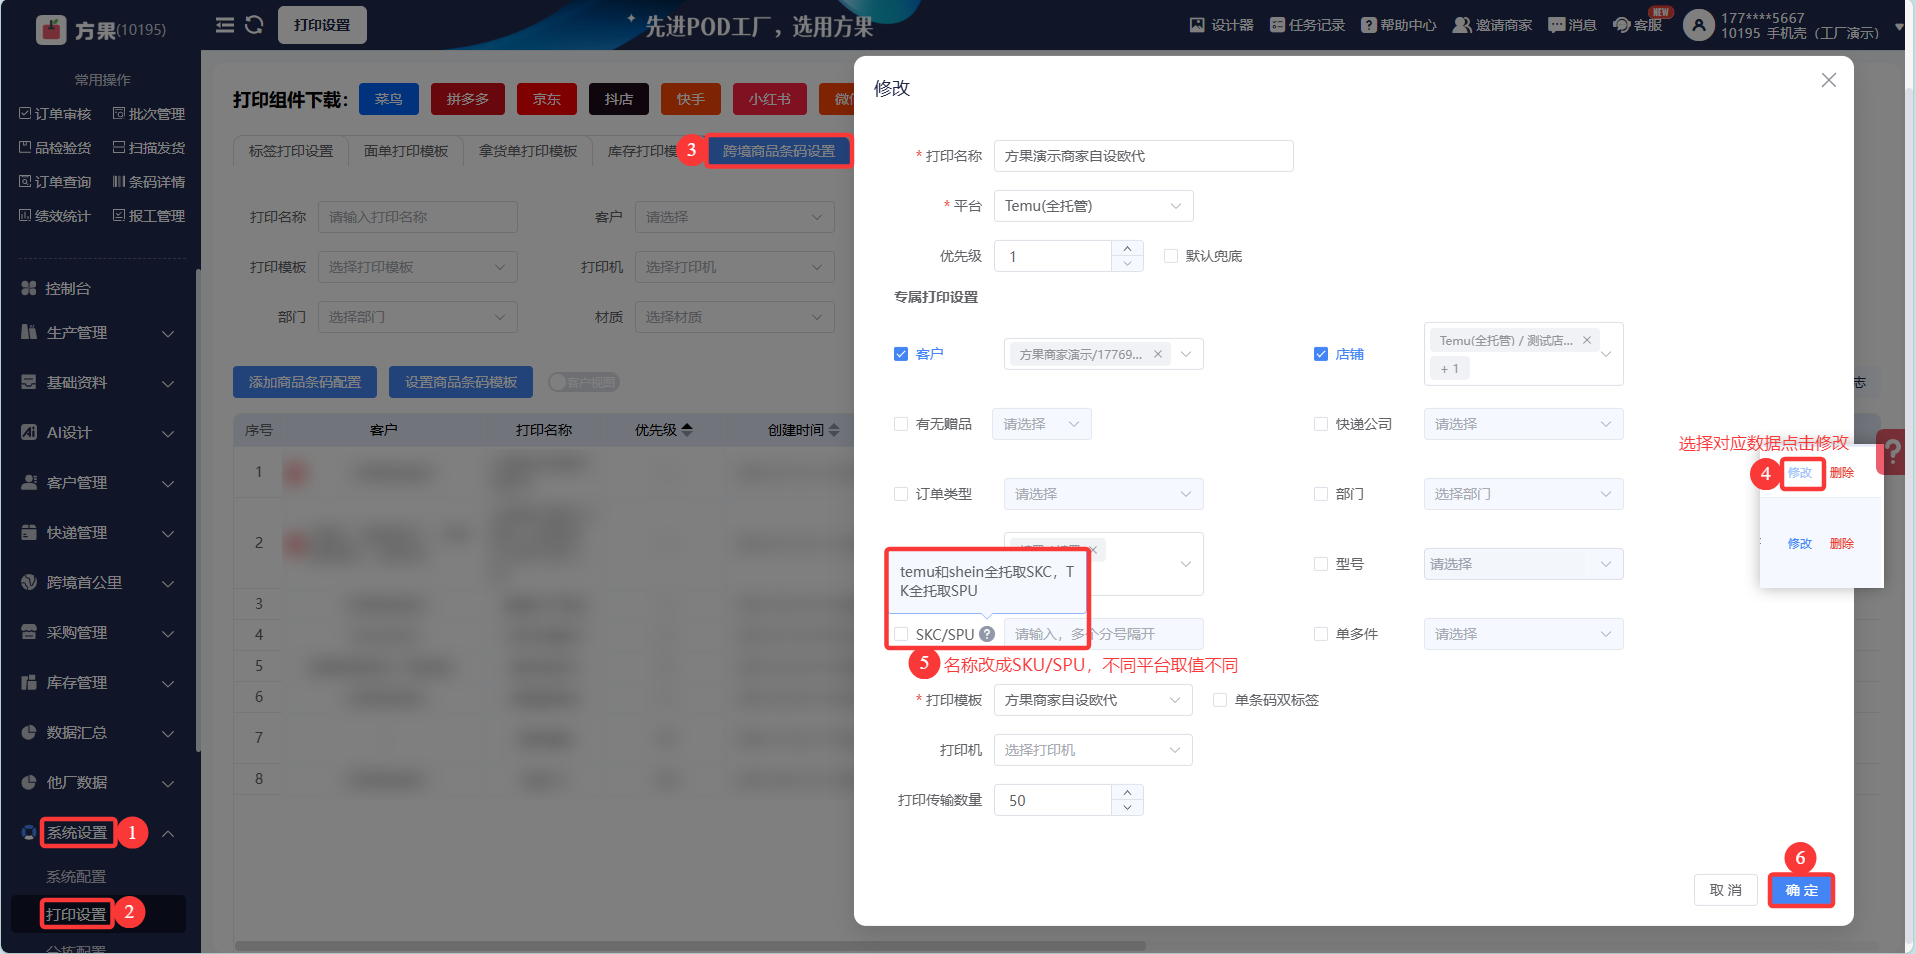Viewport: 1916px width, 954px height.
Task: Switch to the 拿货单打印模板 tab
Action: coord(528,151)
